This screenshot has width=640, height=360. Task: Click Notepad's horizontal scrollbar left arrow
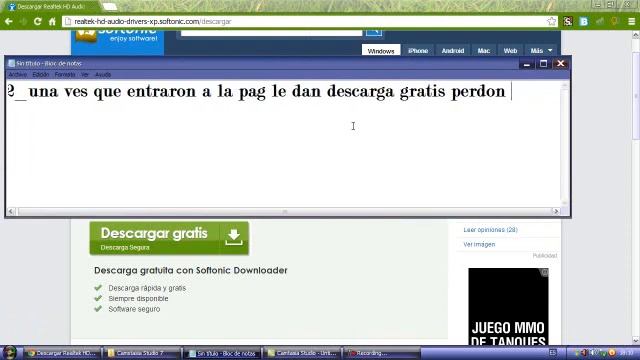(x=11, y=211)
